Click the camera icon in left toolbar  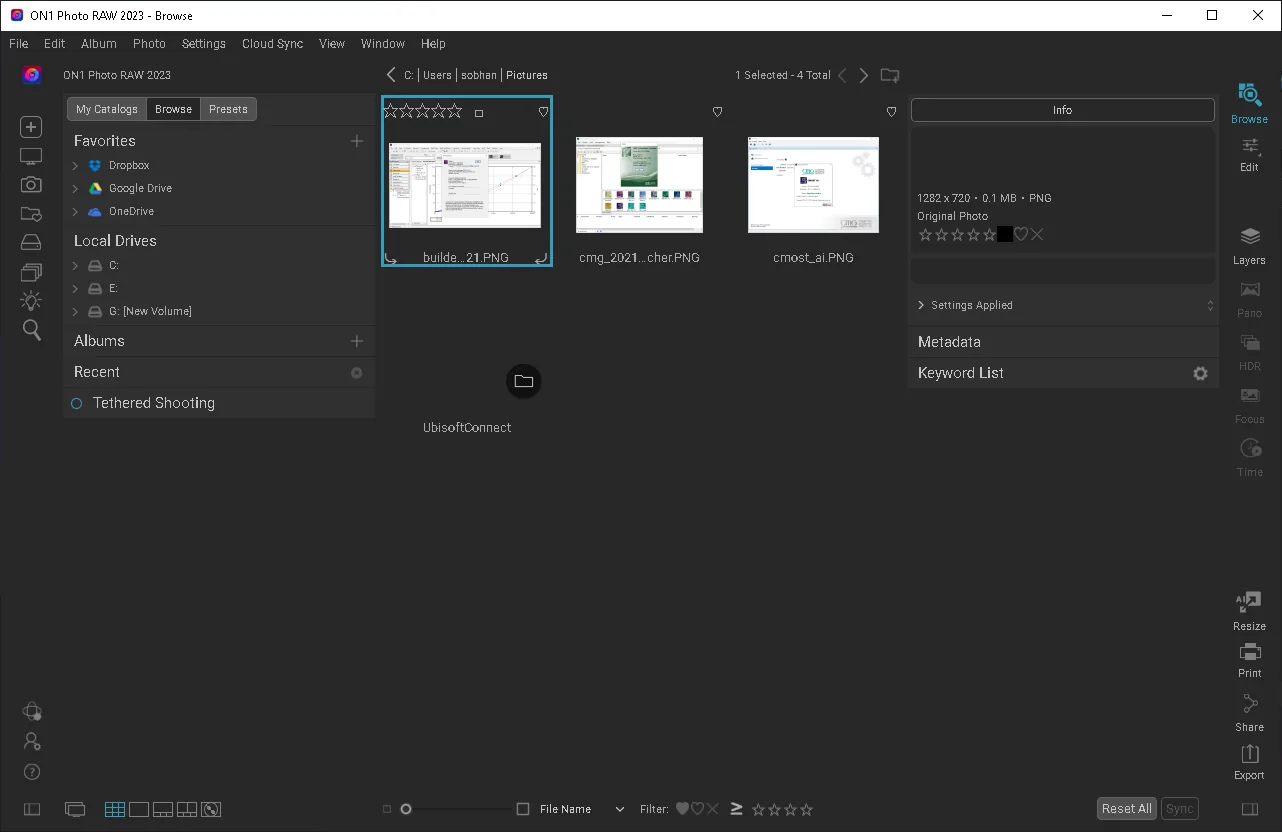click(x=31, y=185)
